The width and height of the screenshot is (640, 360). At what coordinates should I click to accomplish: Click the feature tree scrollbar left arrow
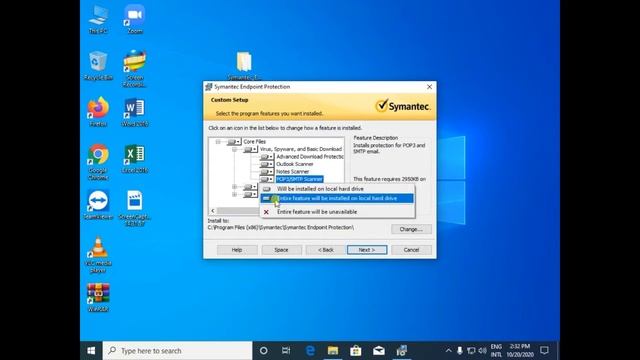(213, 211)
